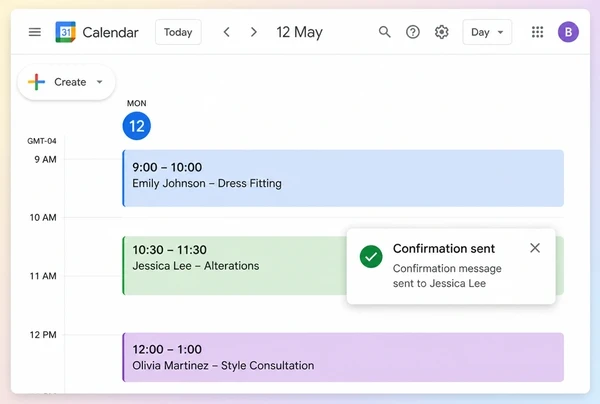Click the 12 PM time label

43,335
